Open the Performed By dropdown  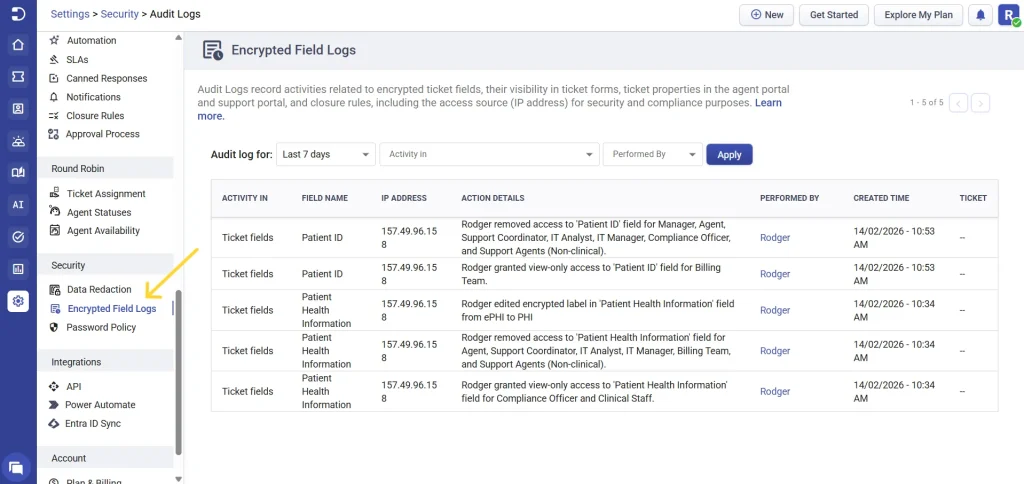tap(652, 155)
